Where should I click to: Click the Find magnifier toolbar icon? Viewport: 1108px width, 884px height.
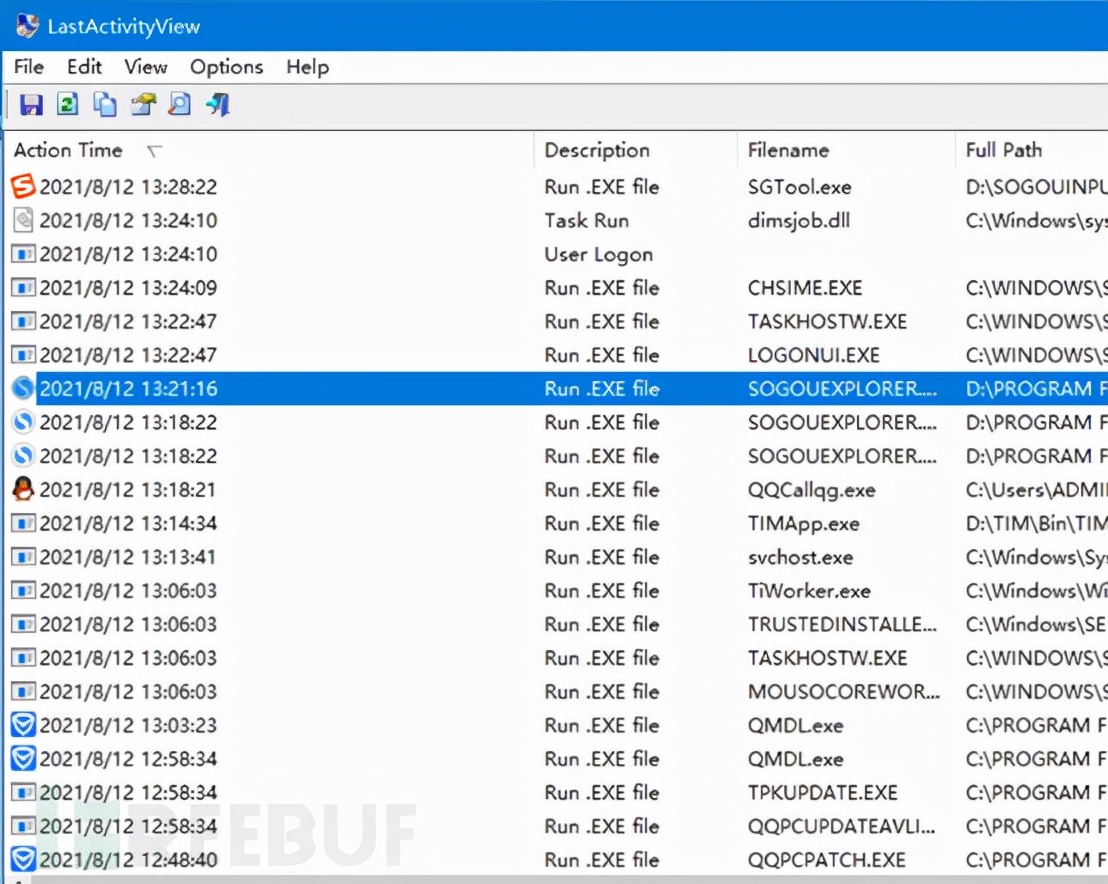click(179, 105)
